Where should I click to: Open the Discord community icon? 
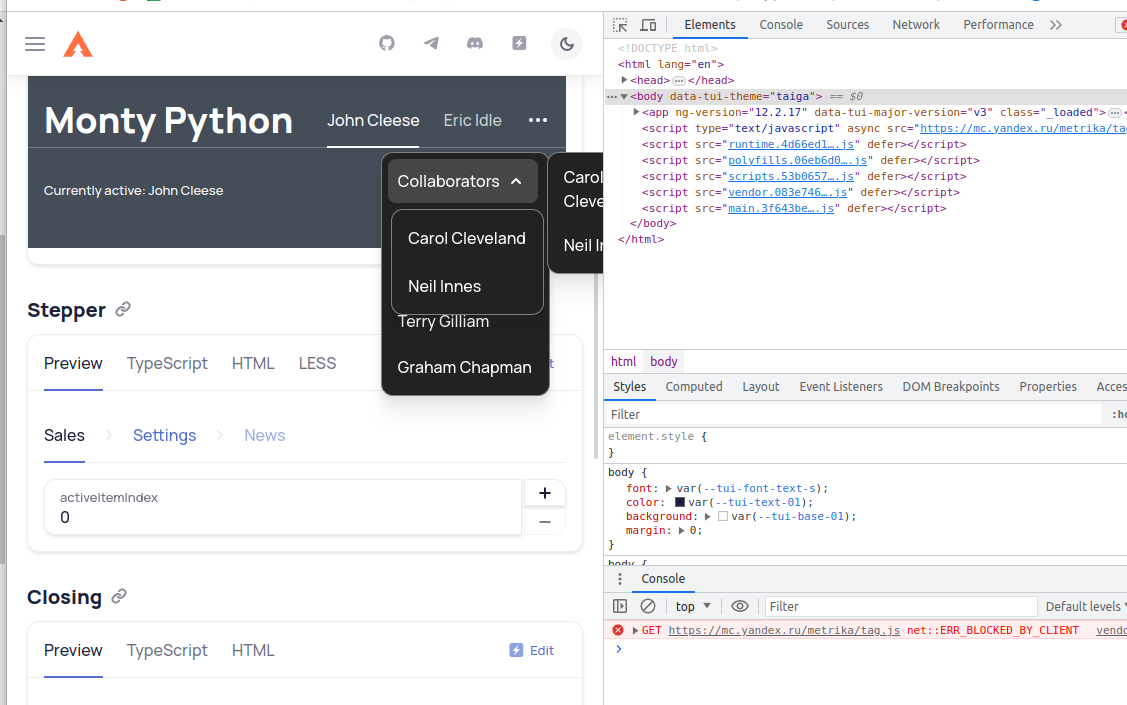tap(475, 44)
